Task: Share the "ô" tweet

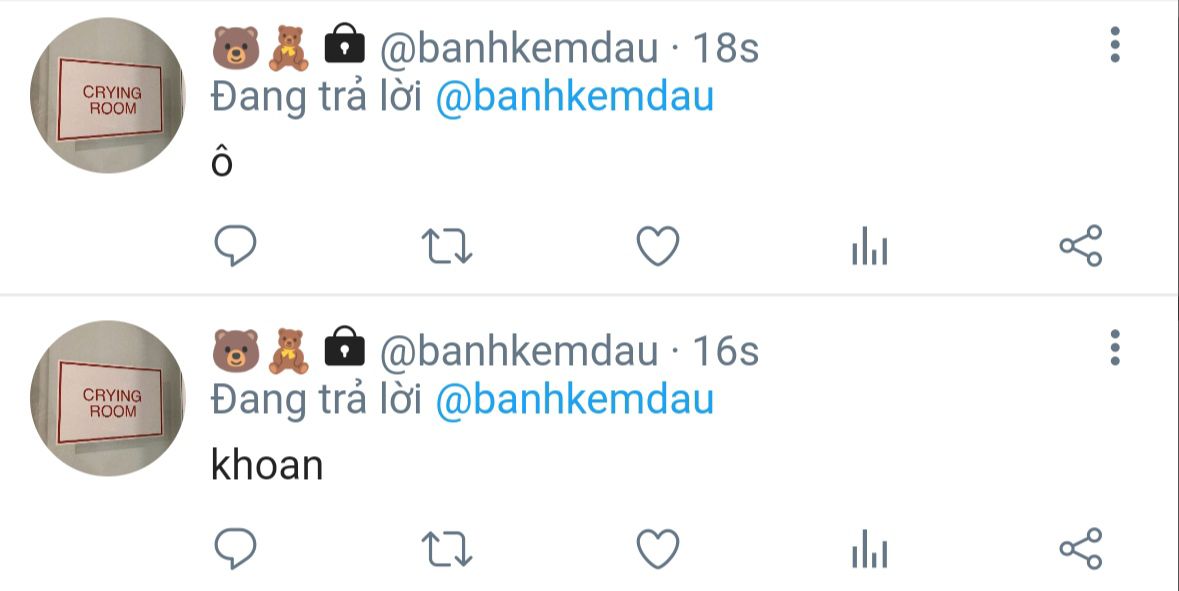Action: pyautogui.click(x=1081, y=246)
